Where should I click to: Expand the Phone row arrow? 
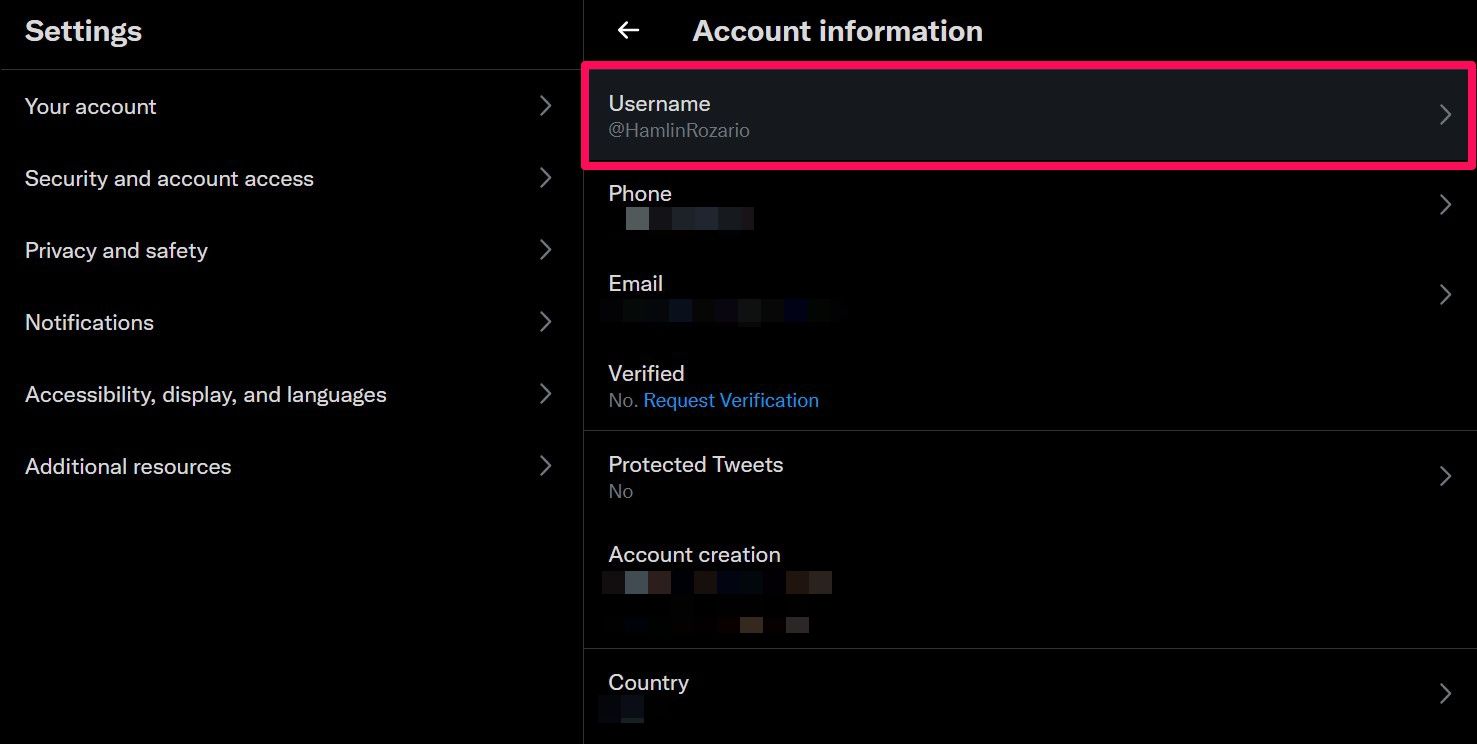click(1445, 205)
